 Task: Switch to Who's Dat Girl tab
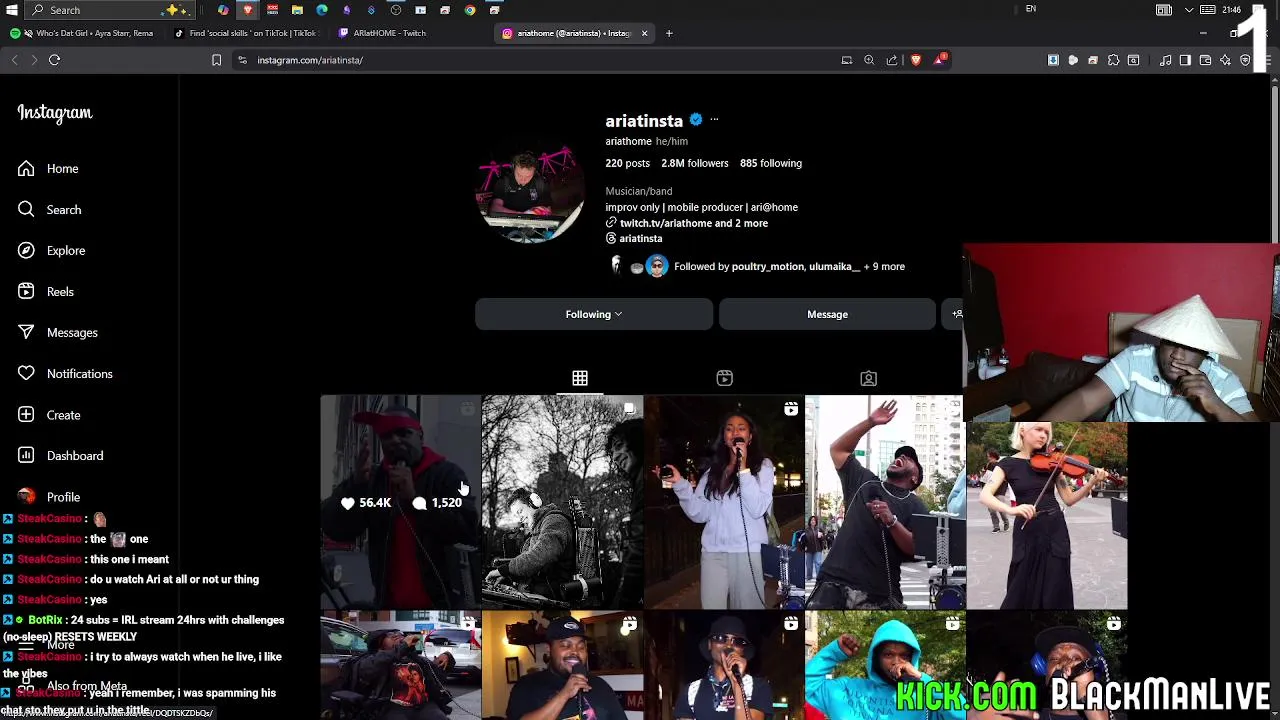(x=84, y=33)
